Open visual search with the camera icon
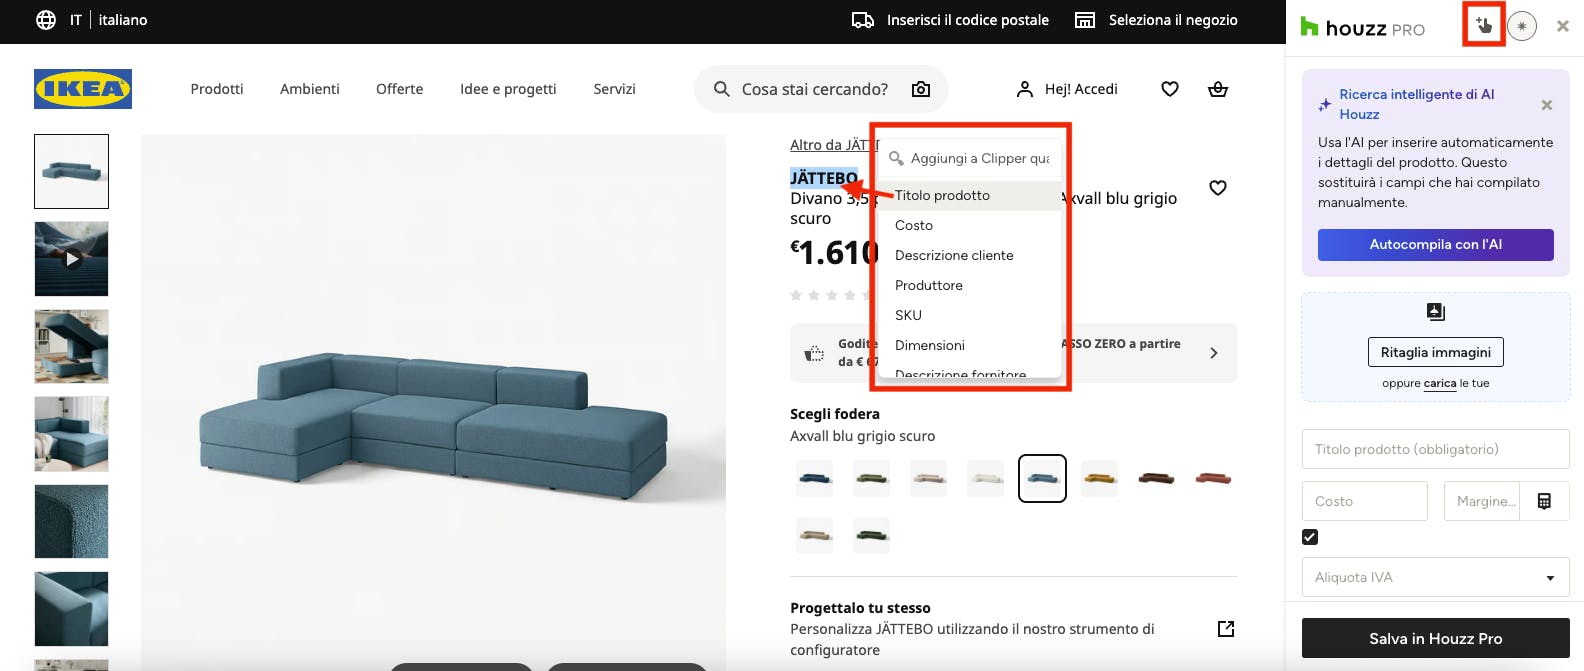1584x671 pixels. [x=921, y=89]
